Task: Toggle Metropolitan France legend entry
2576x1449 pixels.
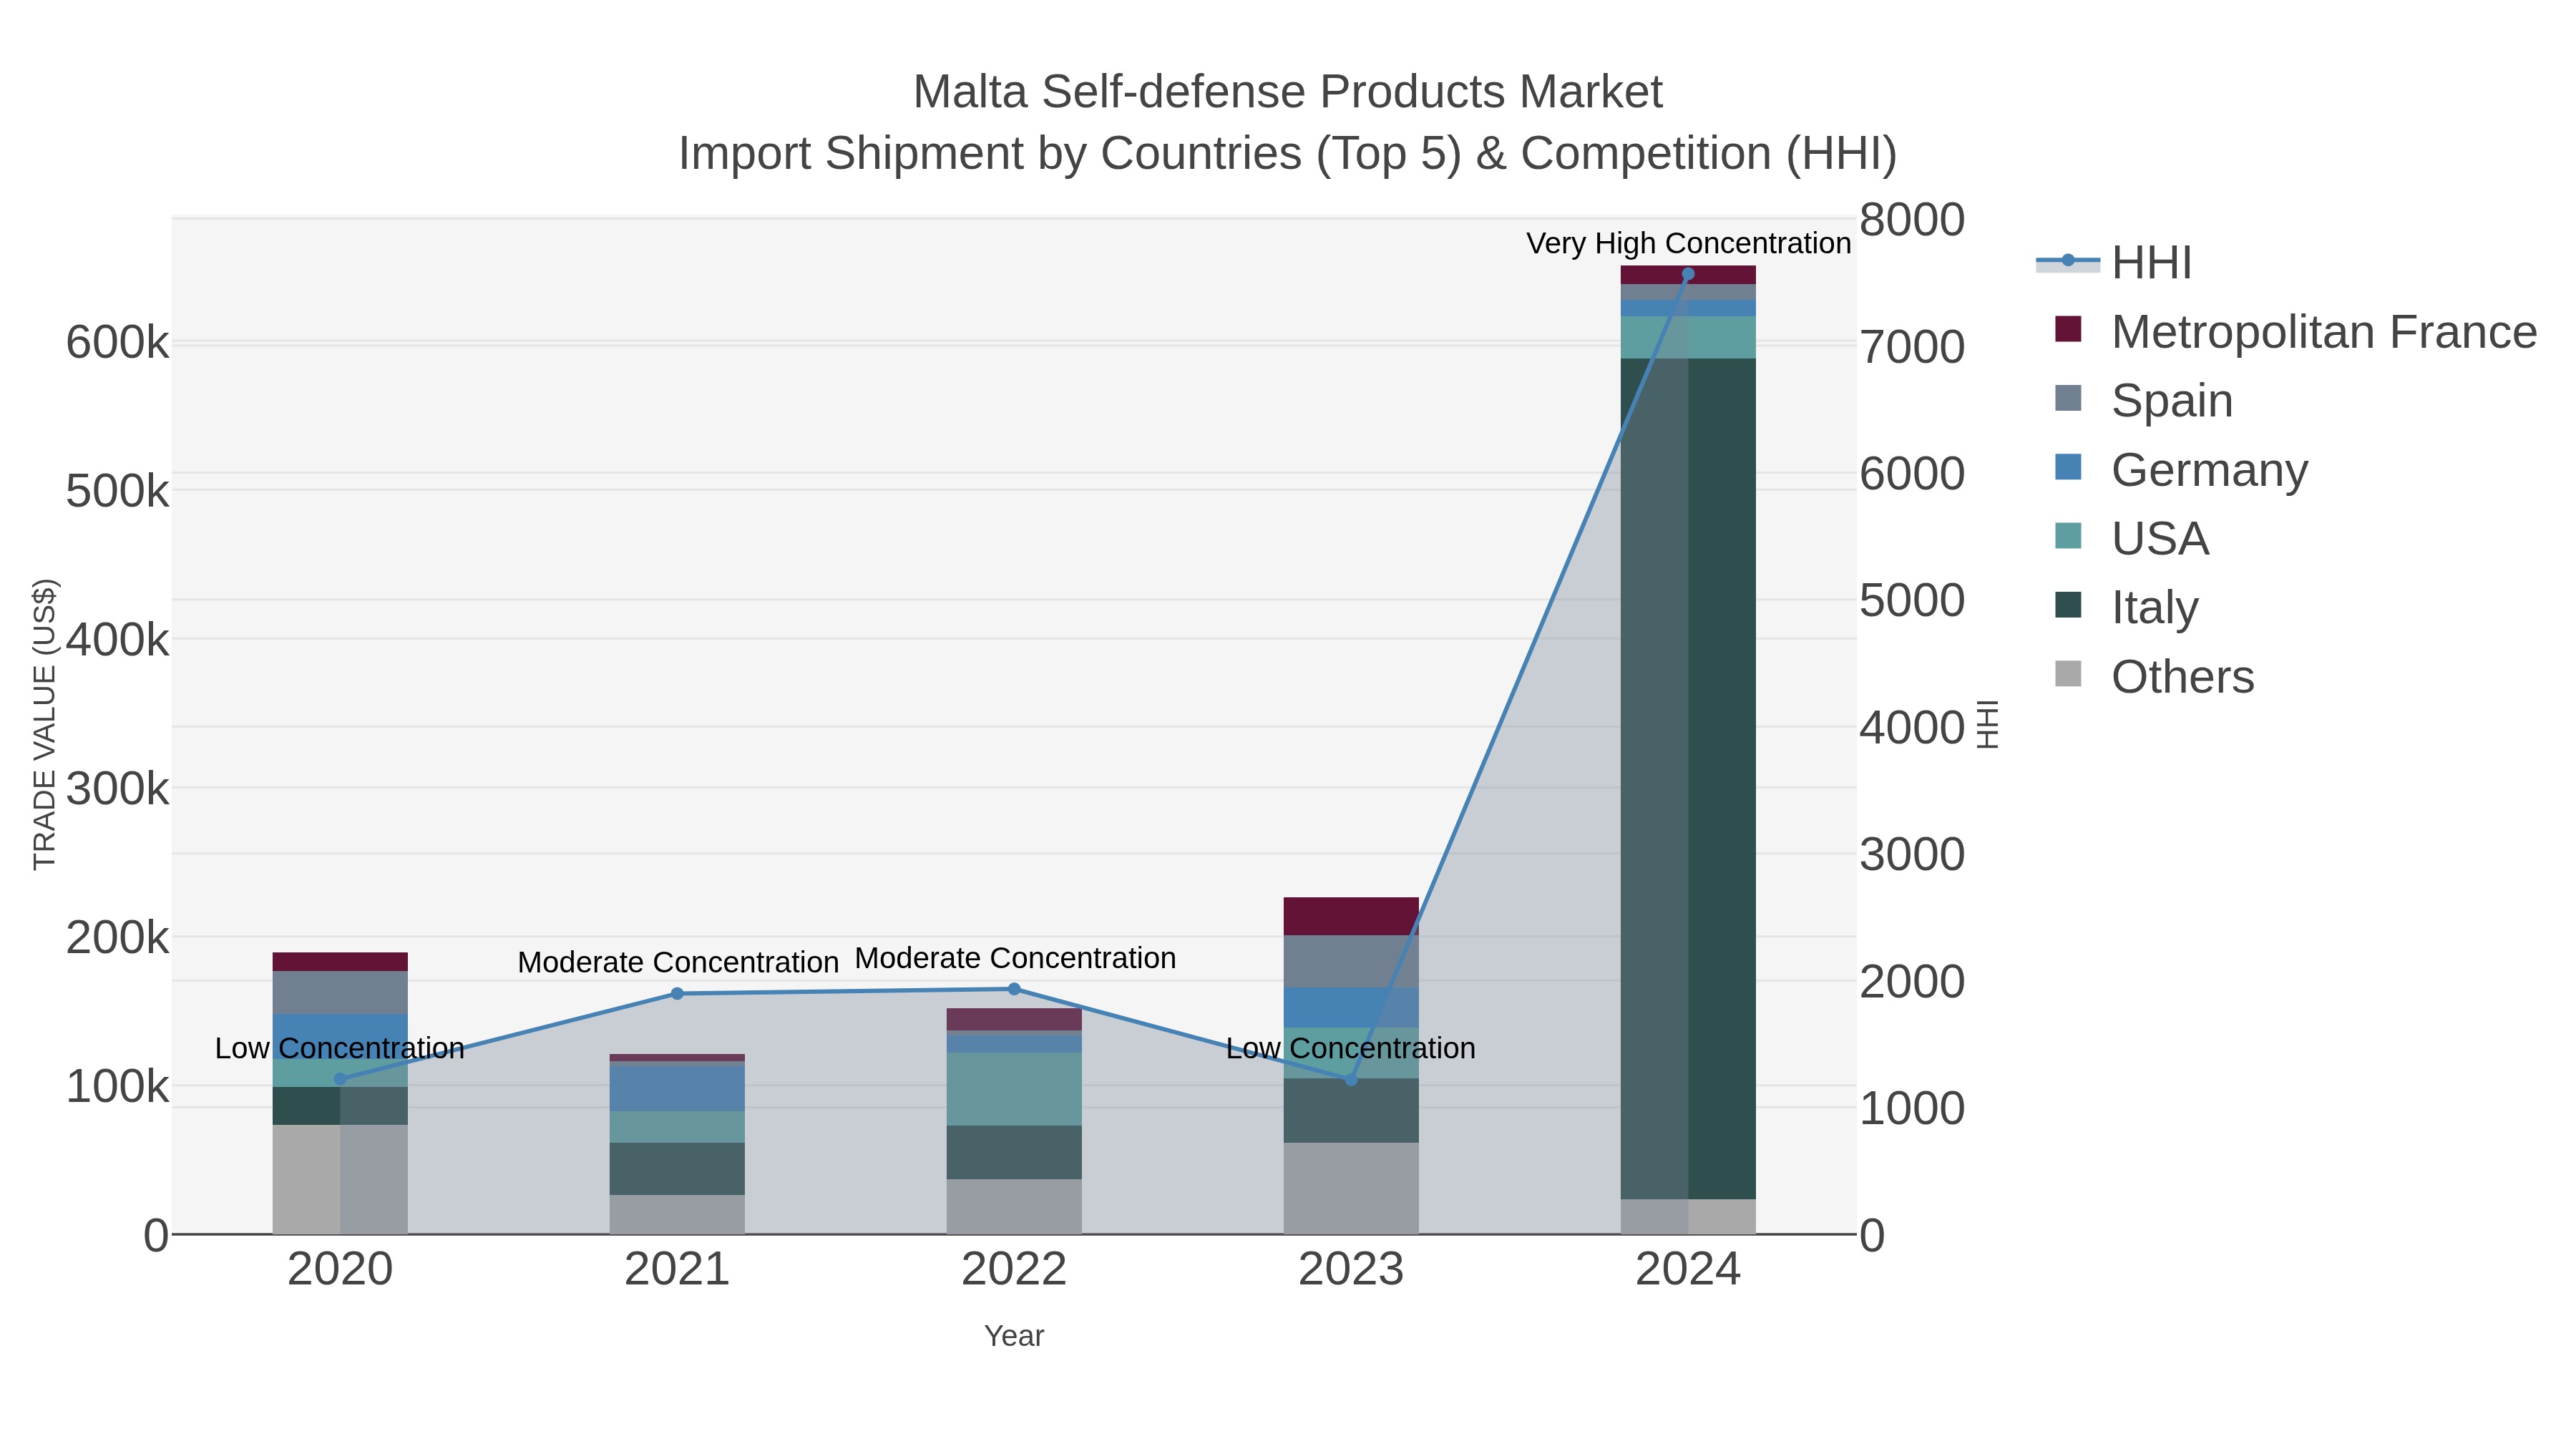Action: 2296,332
